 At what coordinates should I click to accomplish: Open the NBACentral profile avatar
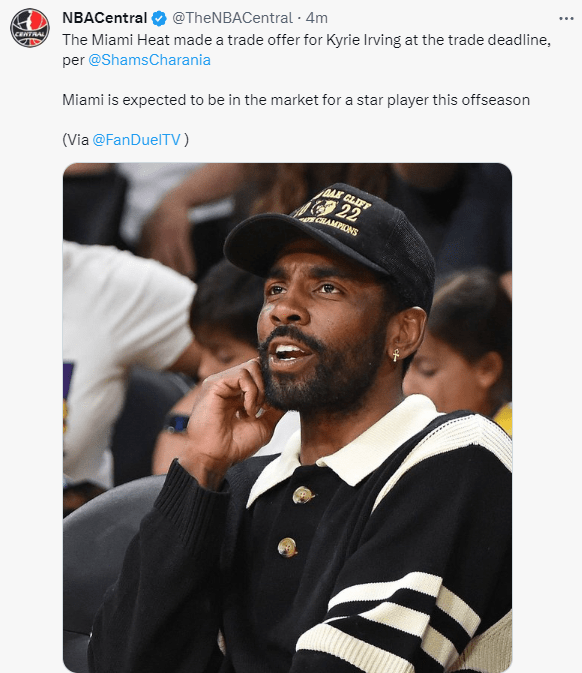(30, 28)
